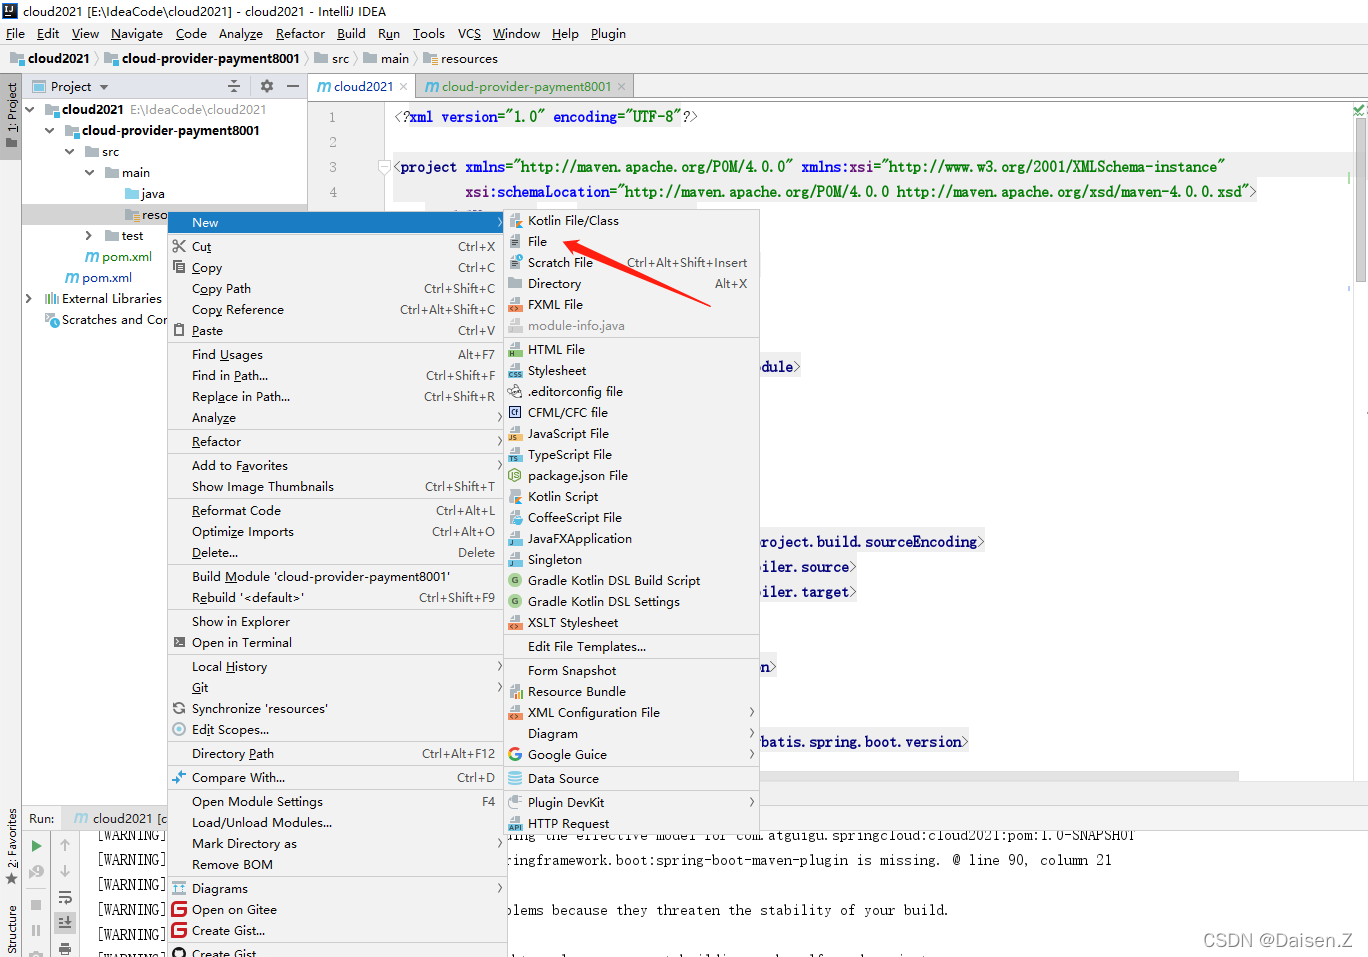
Task: Switch to the cloud2021 editor tab
Action: coord(362,87)
